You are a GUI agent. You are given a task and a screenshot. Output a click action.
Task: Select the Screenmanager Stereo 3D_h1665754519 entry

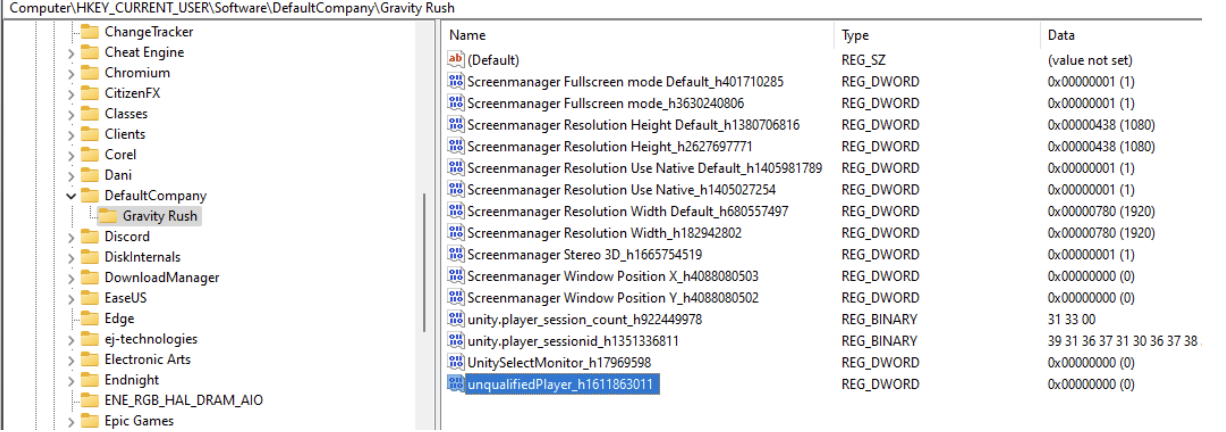(584, 254)
